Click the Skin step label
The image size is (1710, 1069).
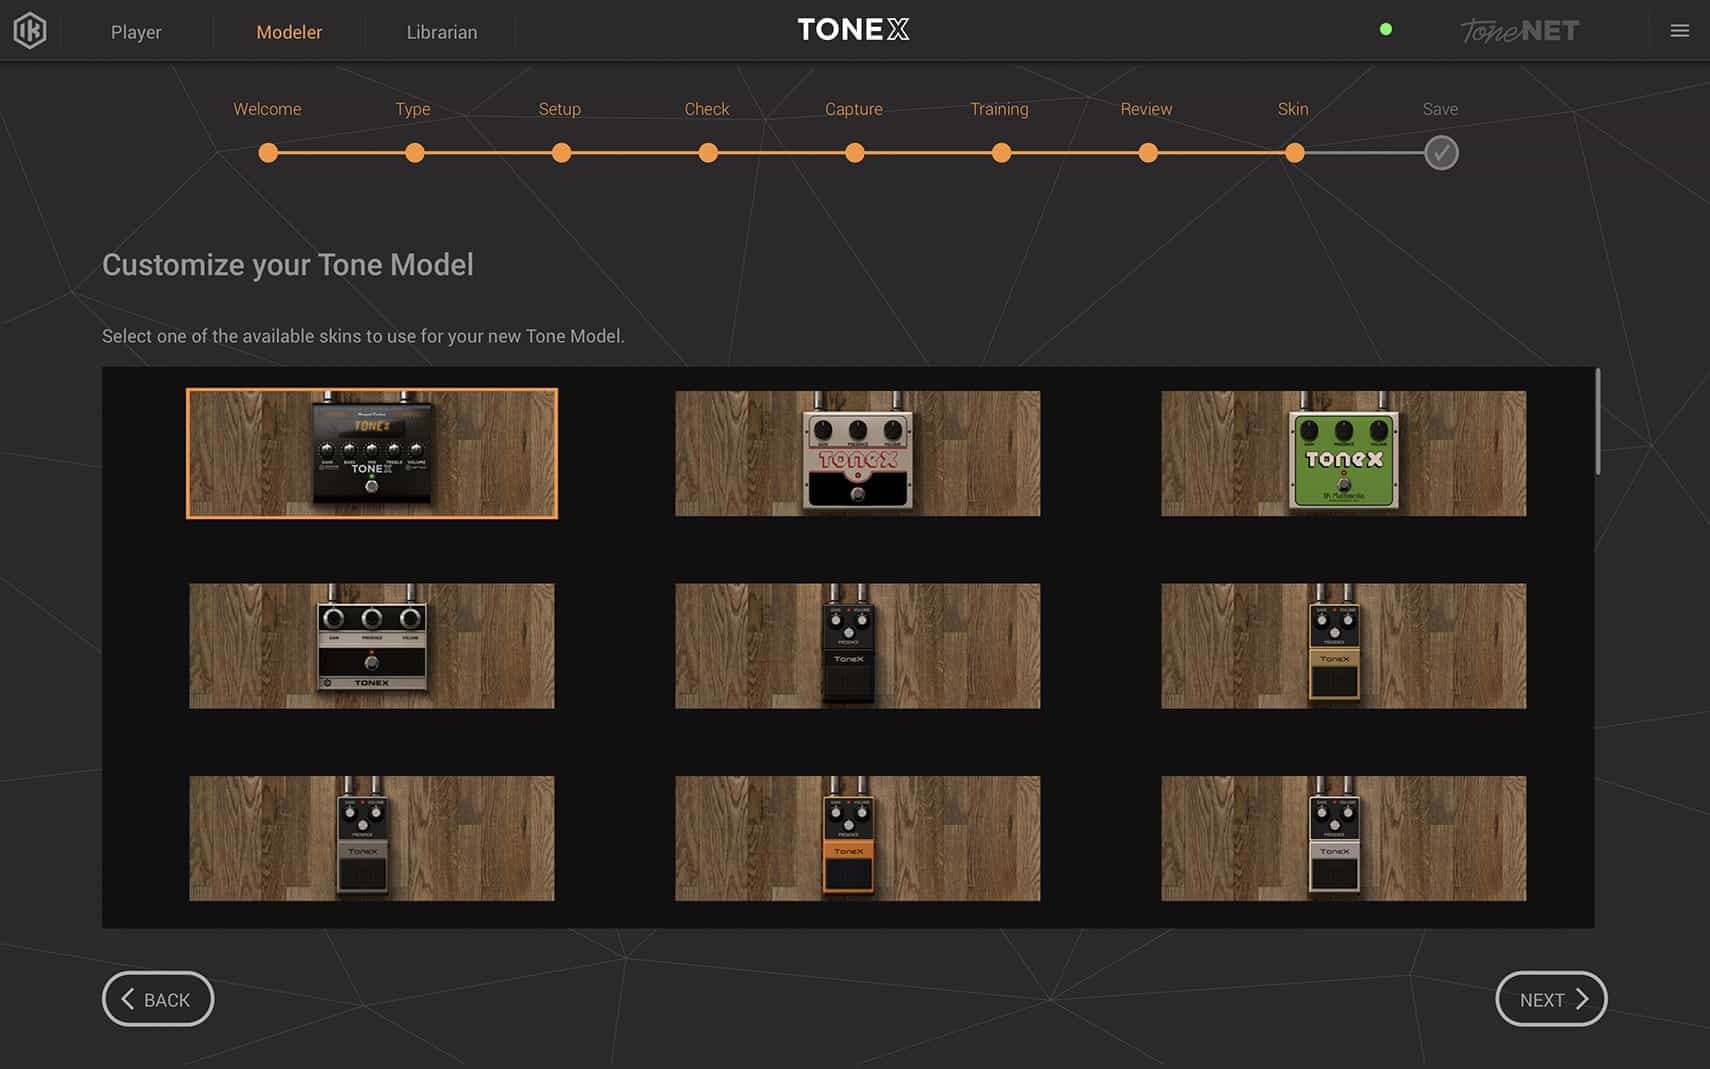point(1293,109)
